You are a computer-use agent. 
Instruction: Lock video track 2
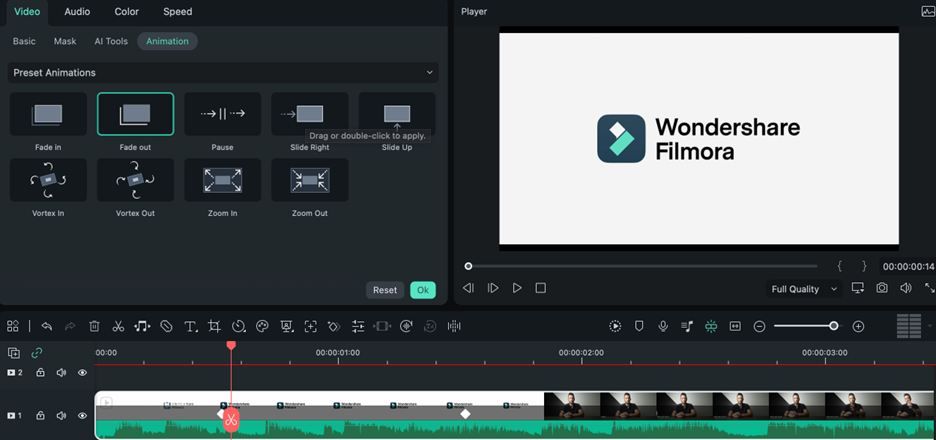click(x=41, y=373)
